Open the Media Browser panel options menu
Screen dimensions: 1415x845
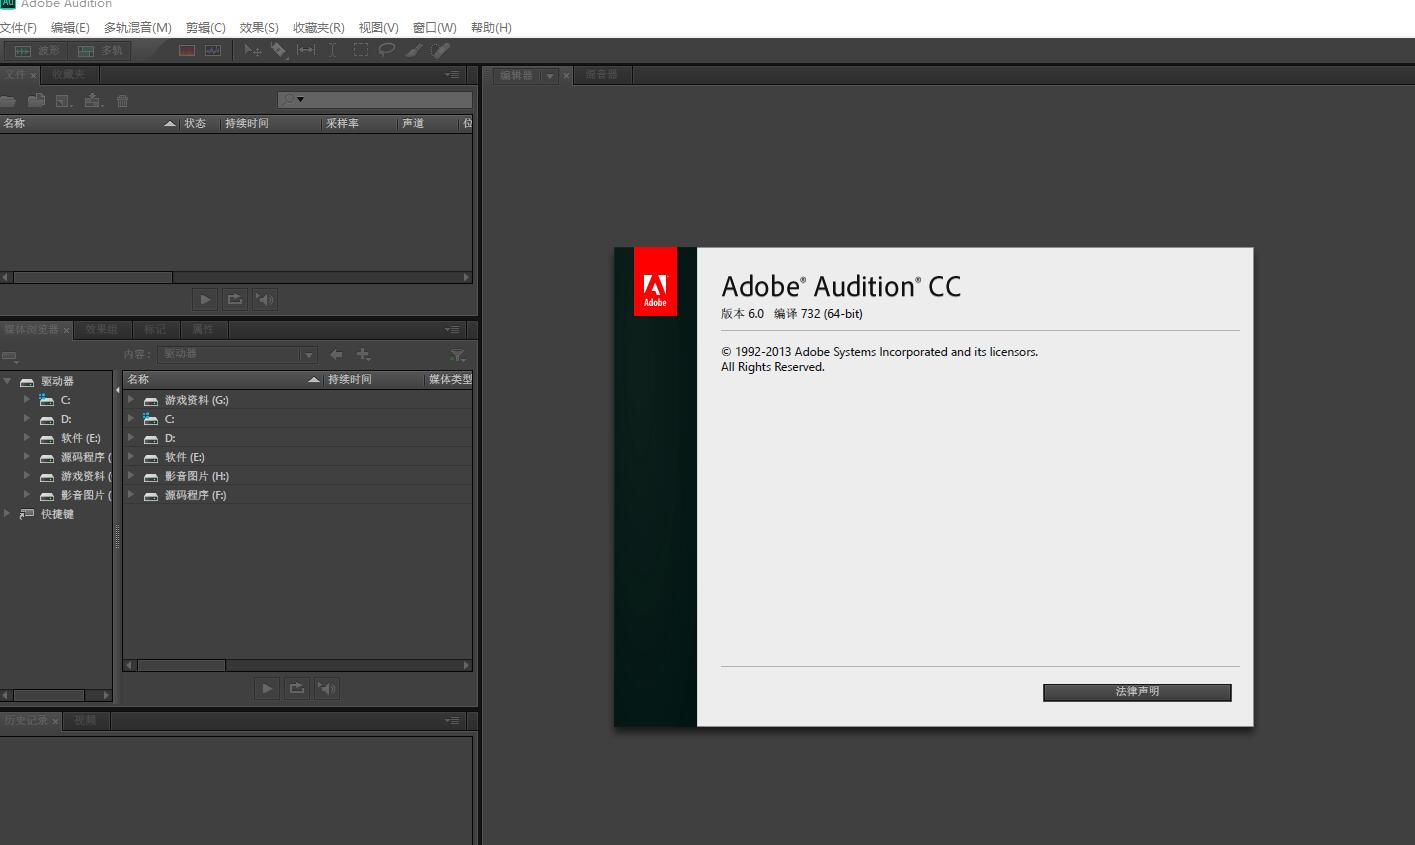click(x=453, y=329)
